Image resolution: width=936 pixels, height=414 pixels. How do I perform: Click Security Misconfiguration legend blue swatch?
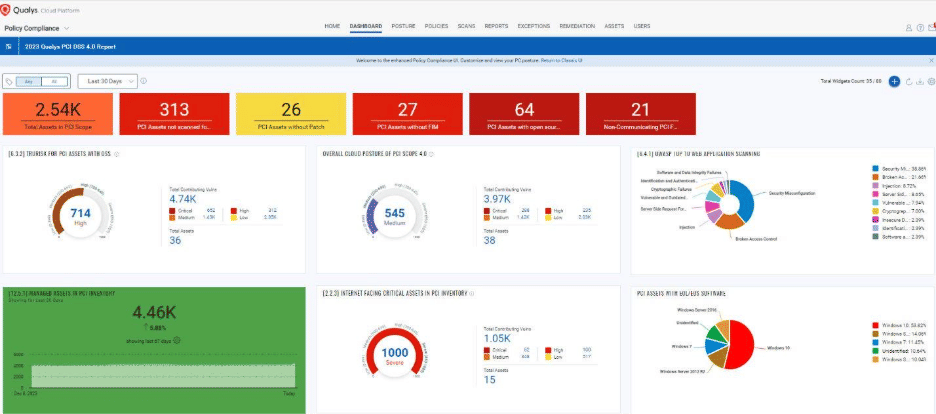pyautogui.click(x=875, y=169)
